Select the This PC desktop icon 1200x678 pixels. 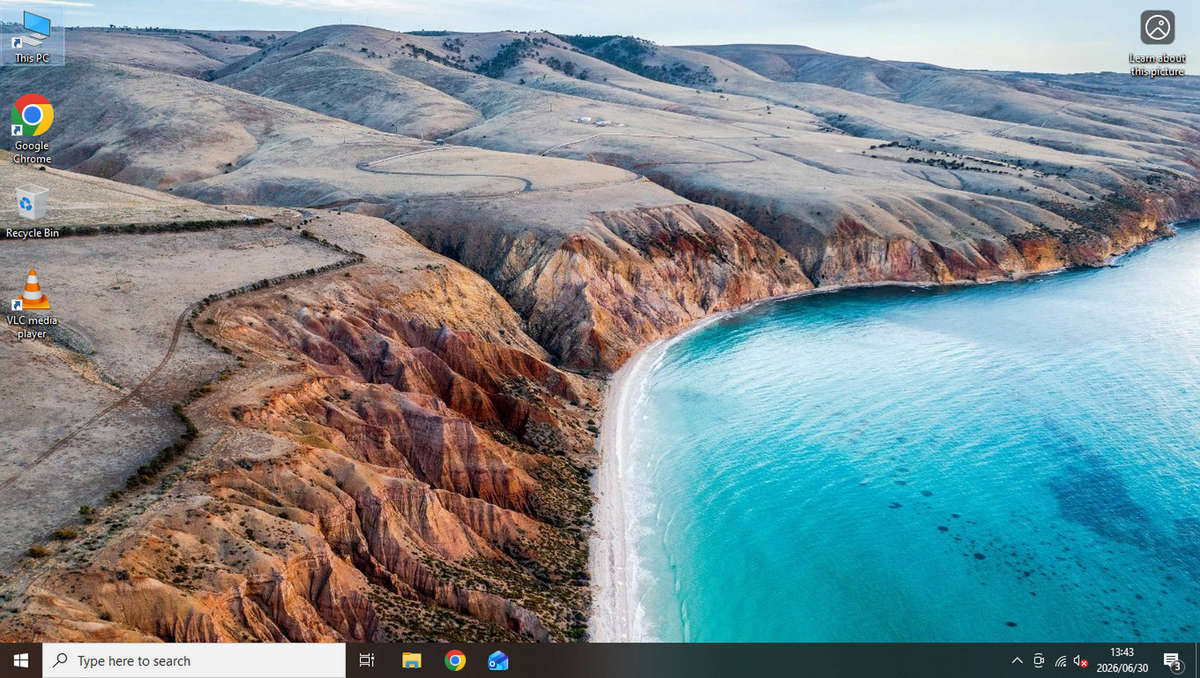[32, 37]
